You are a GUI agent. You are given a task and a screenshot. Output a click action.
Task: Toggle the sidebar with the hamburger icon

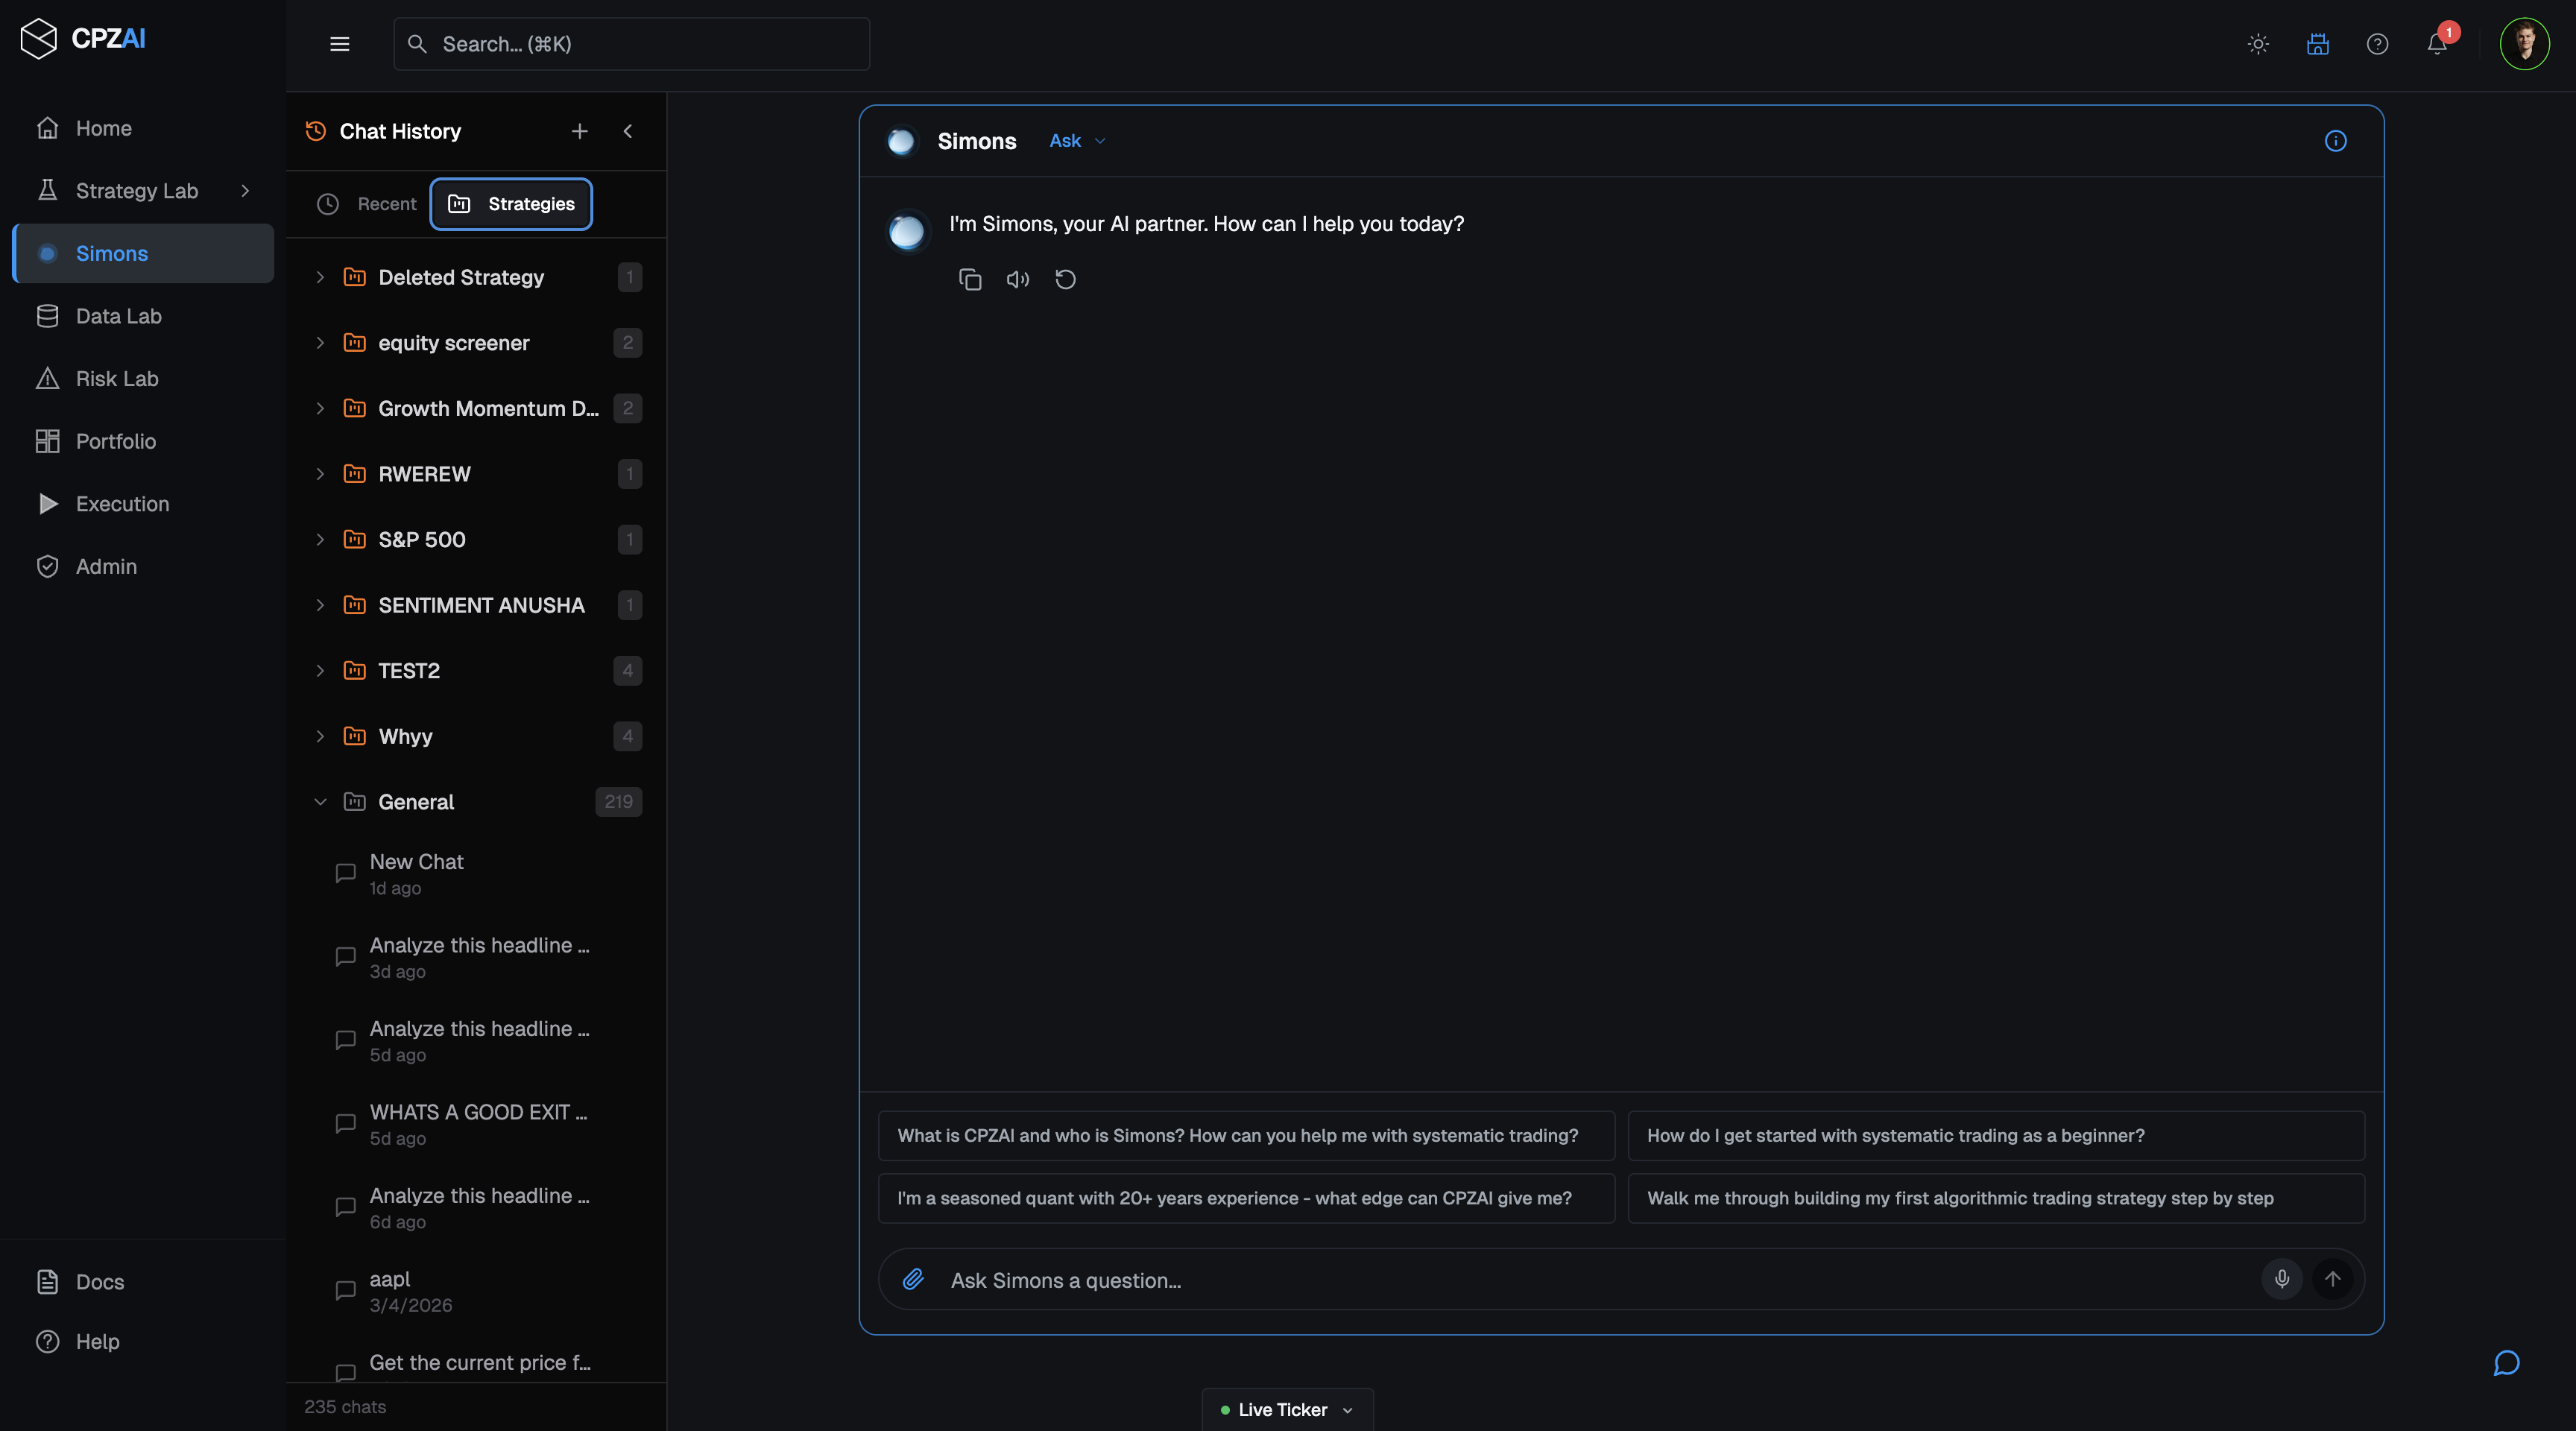point(339,44)
